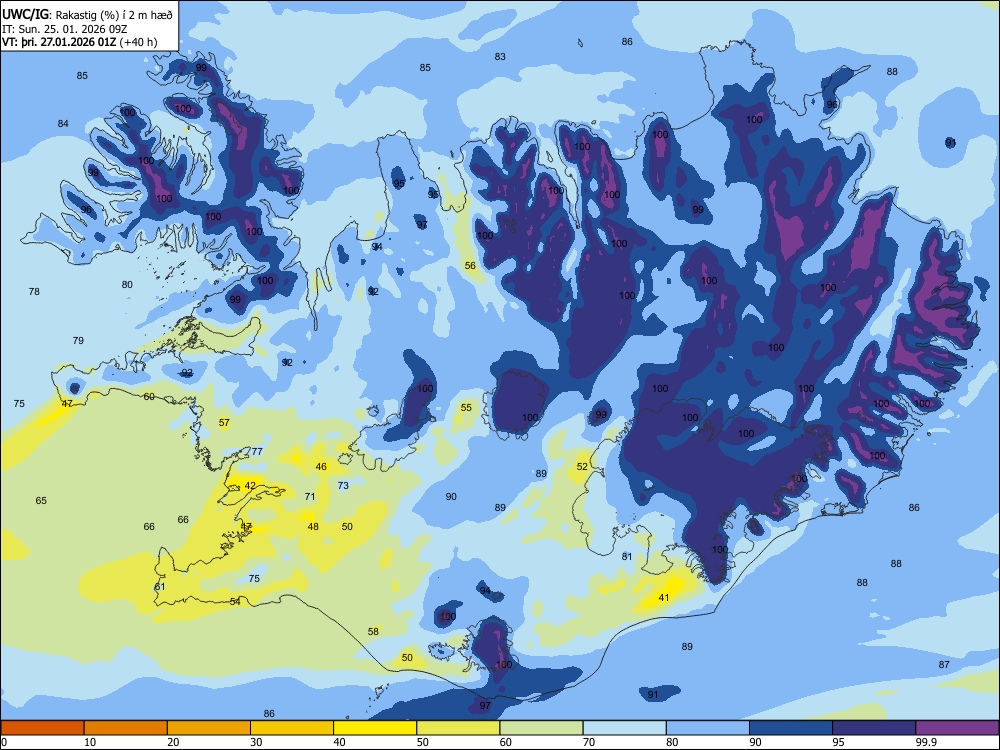The height and width of the screenshot is (750, 1000).
Task: Select the orange 10–20 legend swatch
Action: point(126,728)
